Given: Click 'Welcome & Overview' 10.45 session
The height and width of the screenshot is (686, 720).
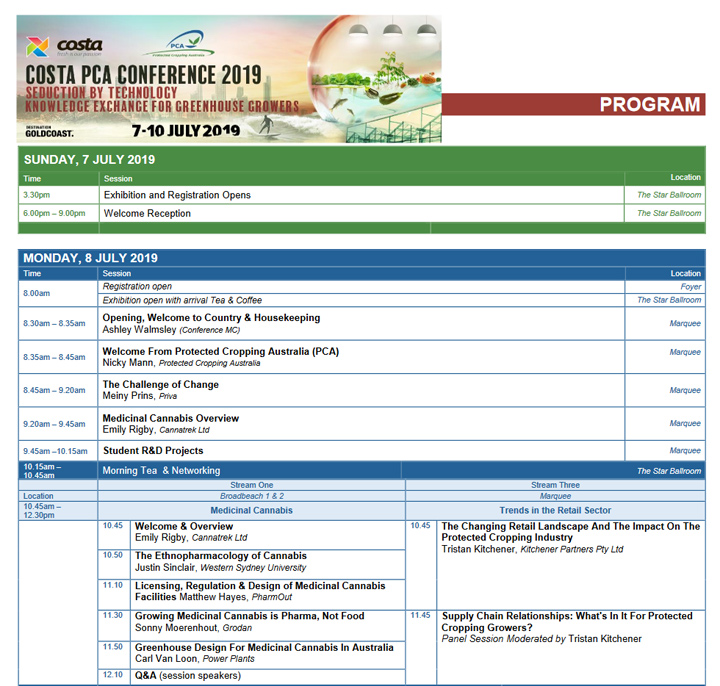Looking at the screenshot, I should (184, 526).
